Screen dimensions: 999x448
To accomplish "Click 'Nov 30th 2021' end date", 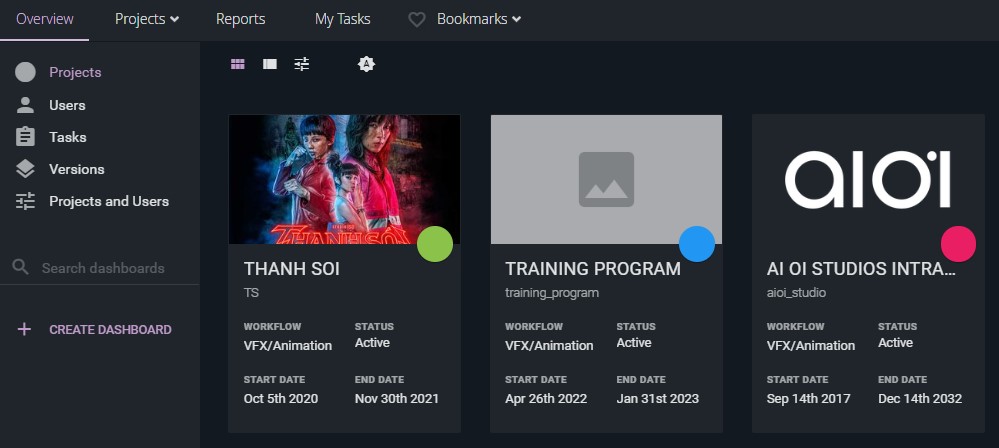I will click(x=397, y=399).
